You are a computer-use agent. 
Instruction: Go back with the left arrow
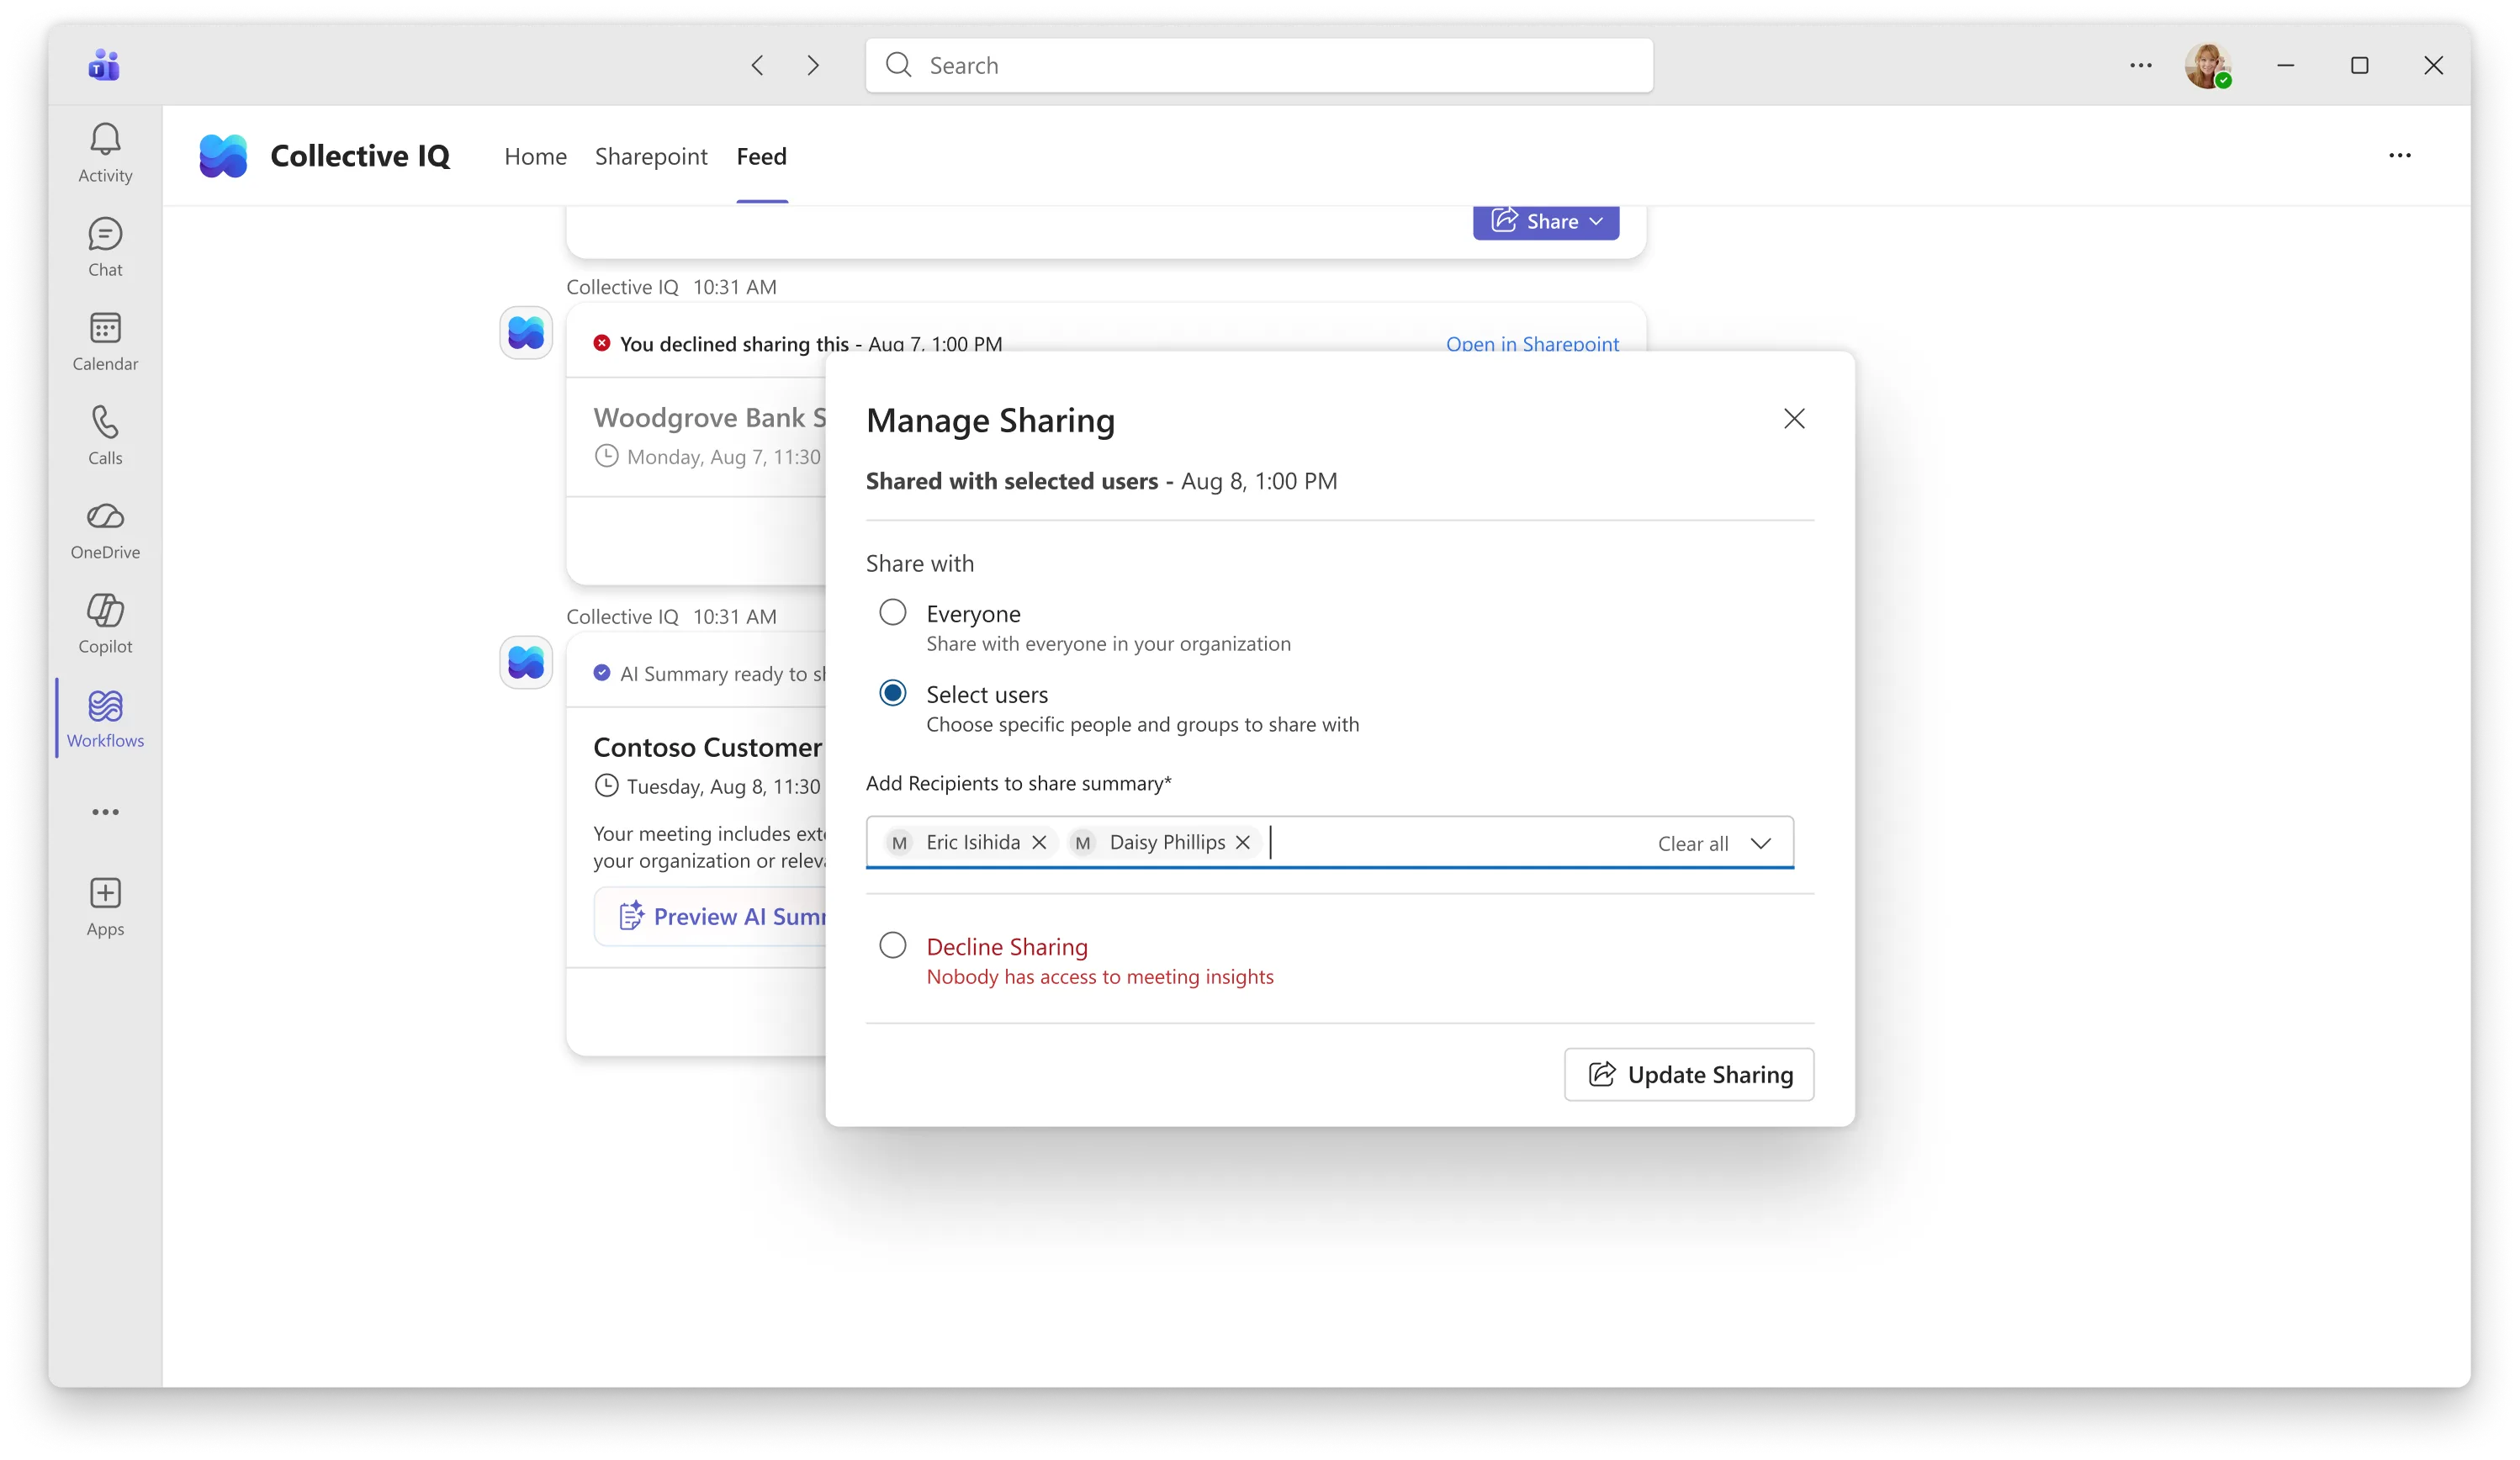point(757,65)
